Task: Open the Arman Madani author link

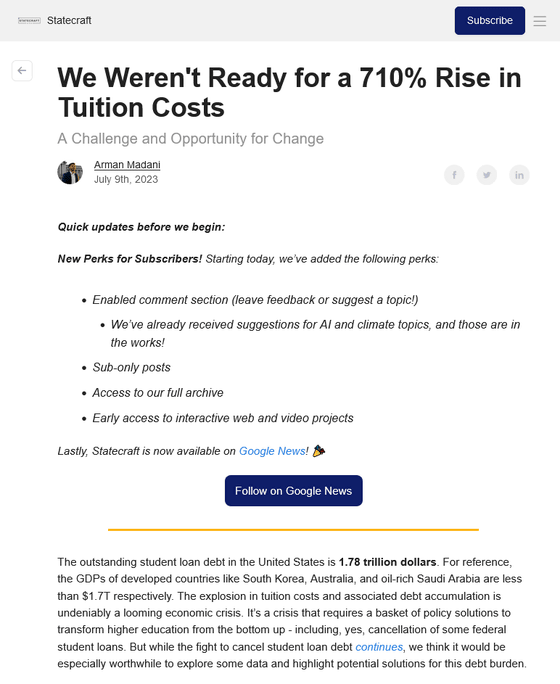Action: (x=127, y=164)
